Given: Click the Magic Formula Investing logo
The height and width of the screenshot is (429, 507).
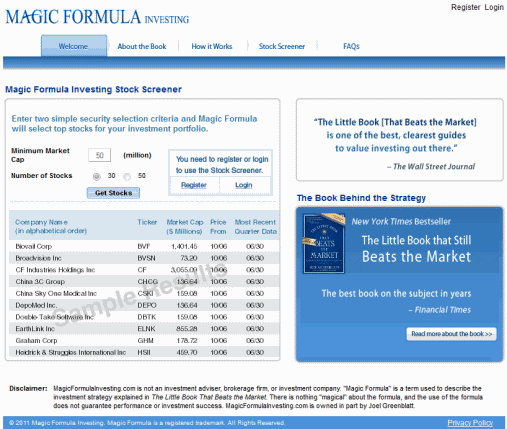Looking at the screenshot, I should [x=97, y=17].
